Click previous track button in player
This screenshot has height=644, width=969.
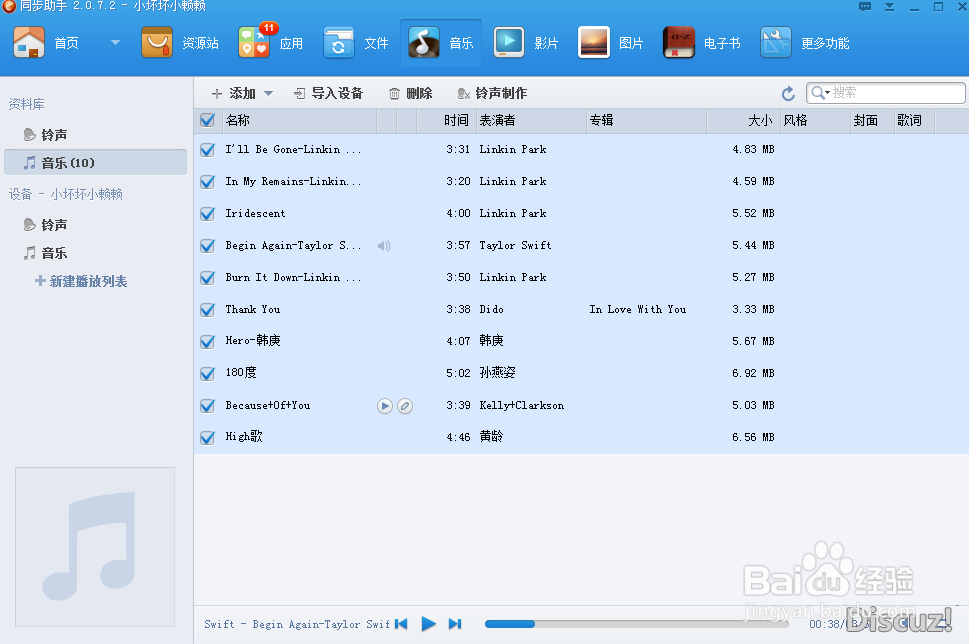pyautogui.click(x=402, y=624)
